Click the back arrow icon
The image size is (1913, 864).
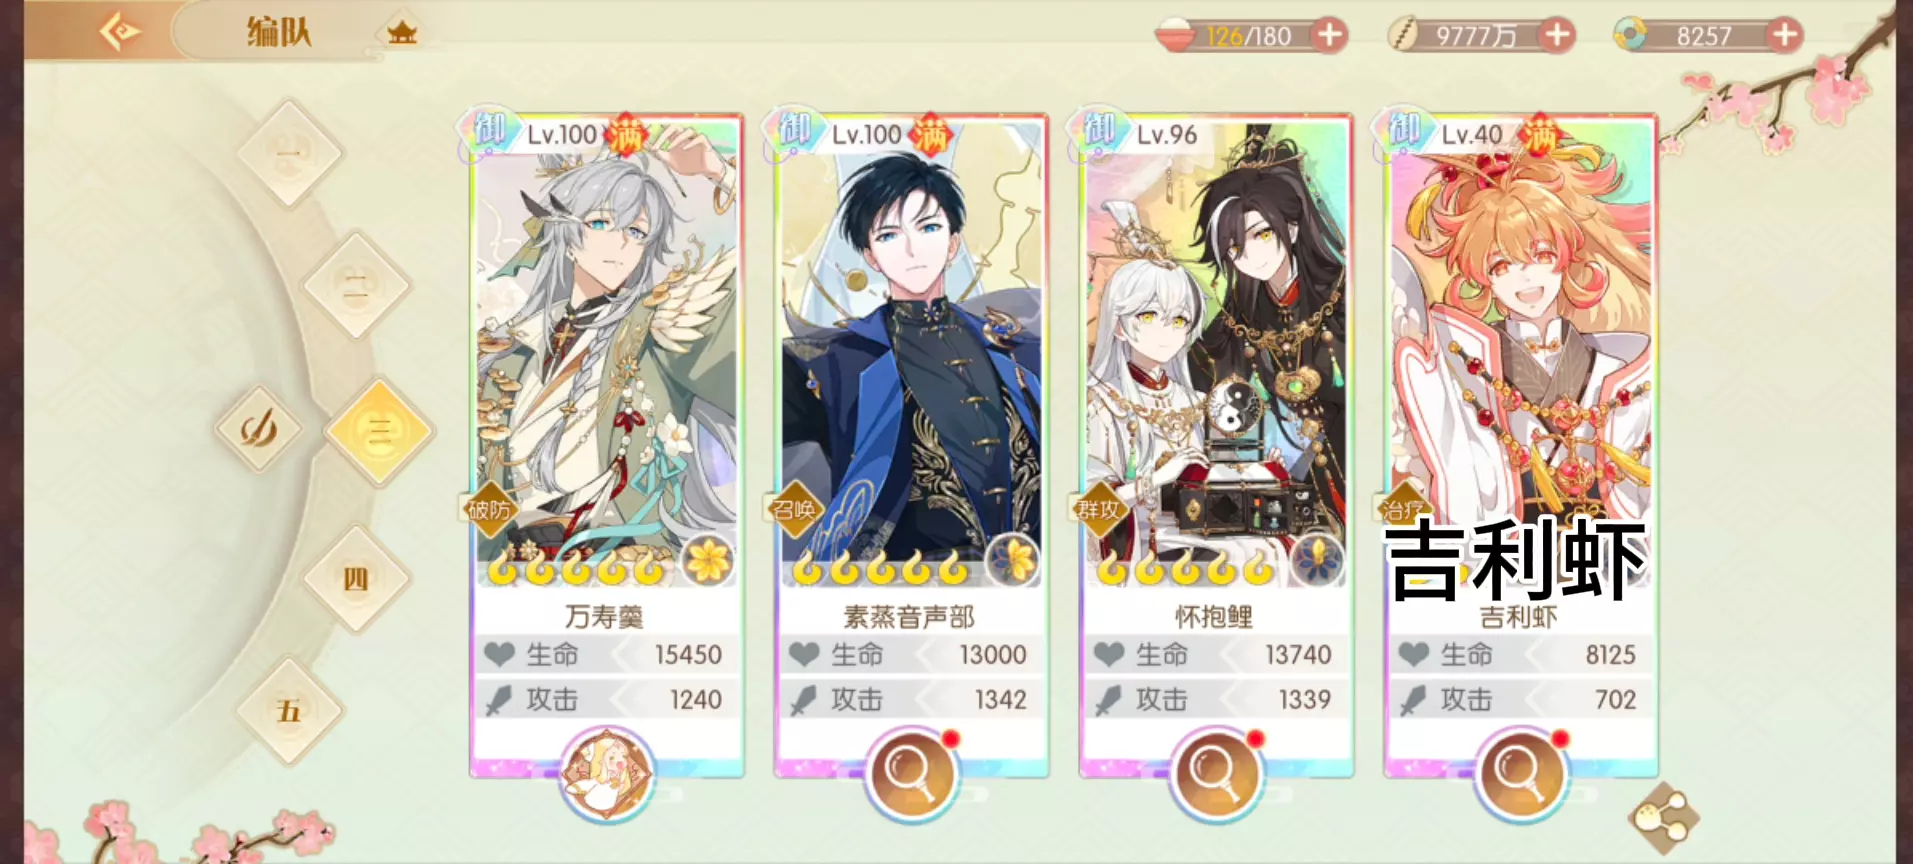(120, 32)
